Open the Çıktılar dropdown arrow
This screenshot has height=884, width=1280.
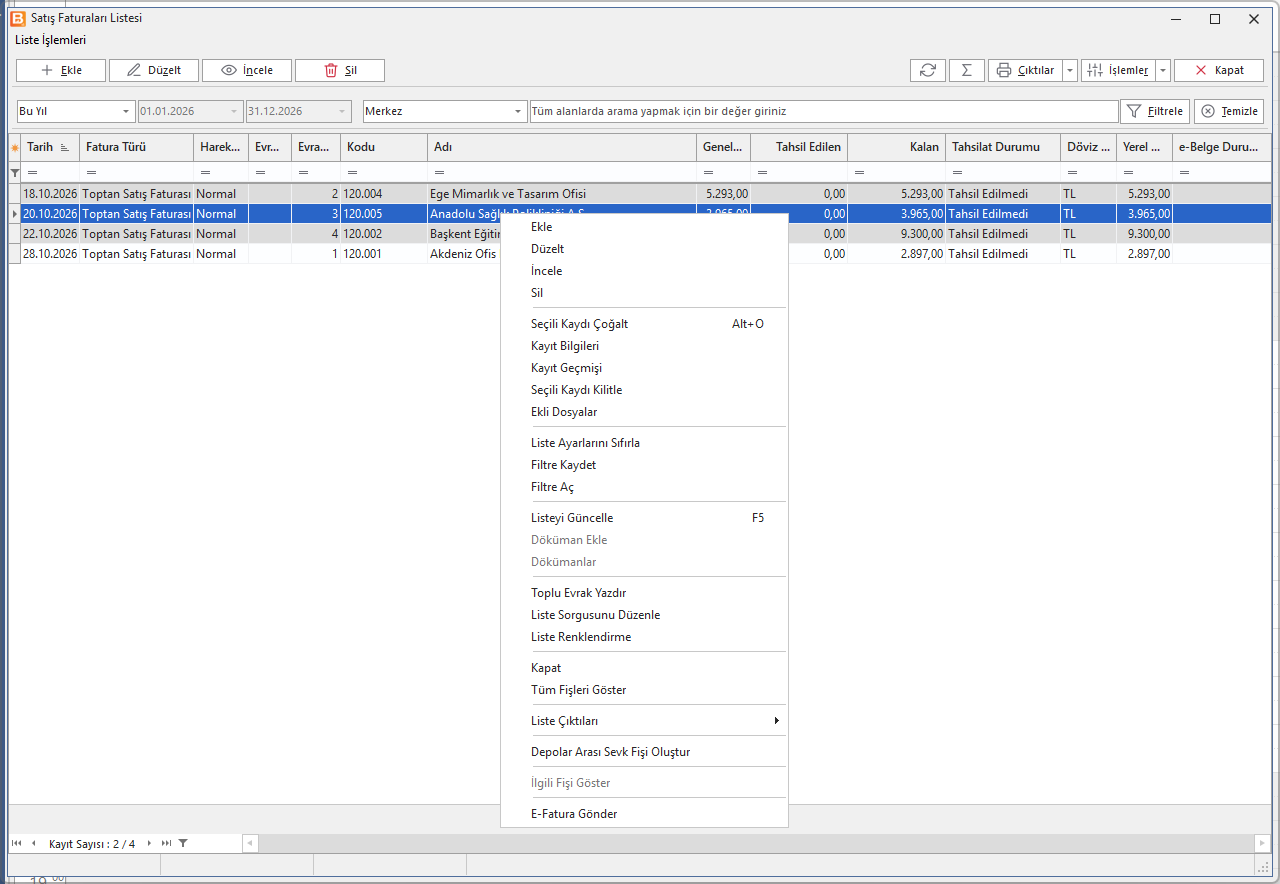(1070, 70)
